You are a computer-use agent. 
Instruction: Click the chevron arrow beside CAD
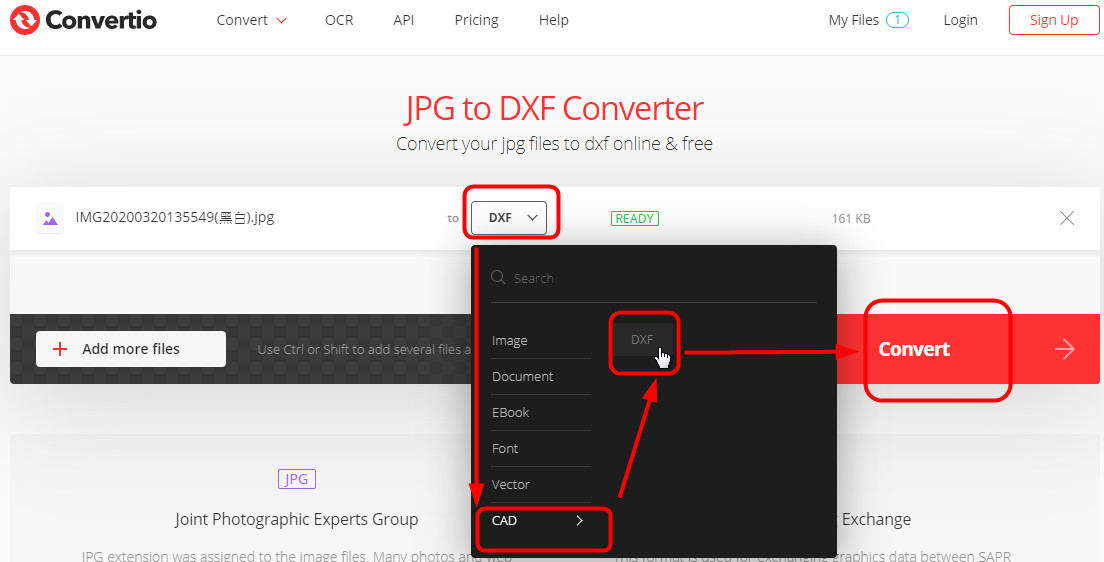click(x=579, y=520)
